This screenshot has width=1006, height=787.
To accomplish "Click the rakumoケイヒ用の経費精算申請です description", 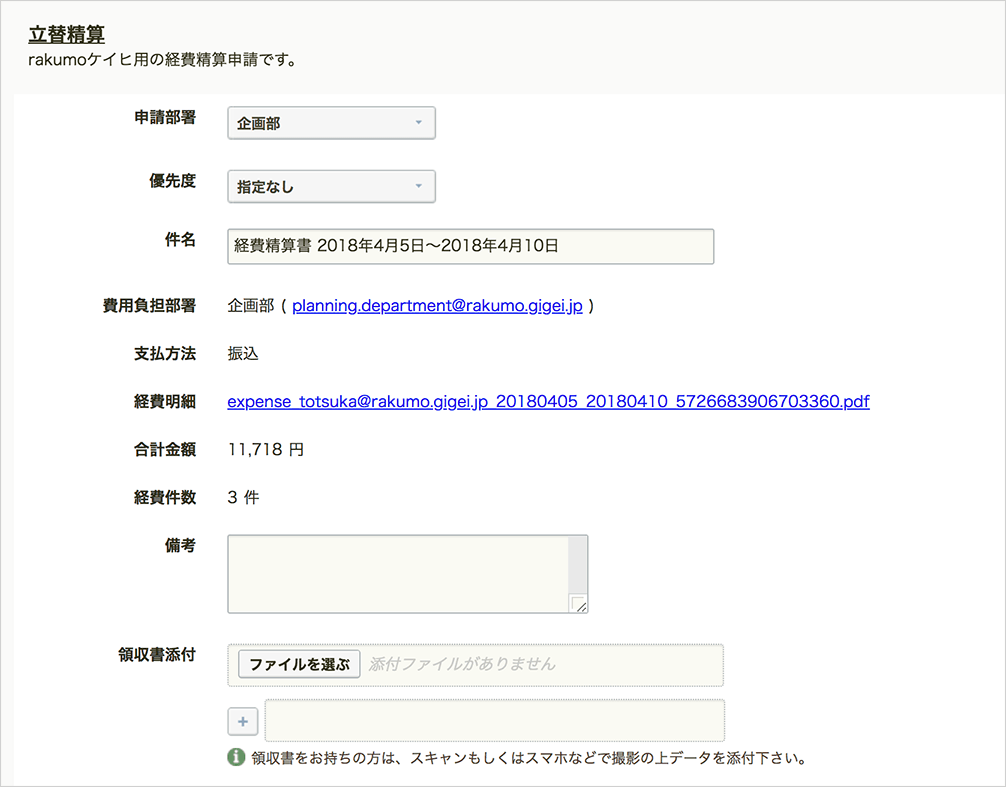I will 162,60.
